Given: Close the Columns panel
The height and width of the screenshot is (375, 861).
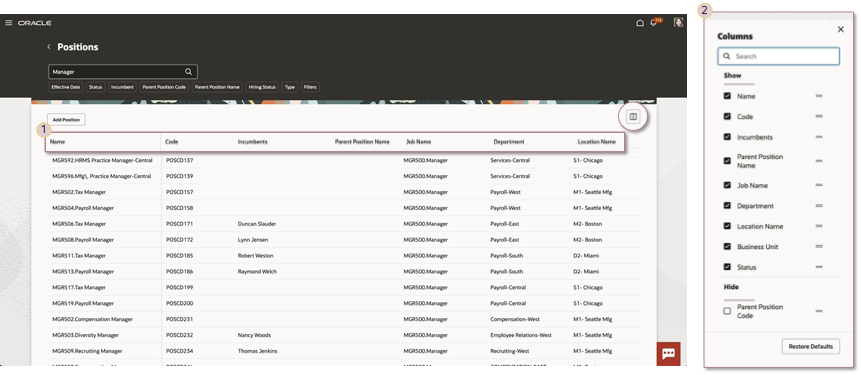Looking at the screenshot, I should click(x=841, y=30).
